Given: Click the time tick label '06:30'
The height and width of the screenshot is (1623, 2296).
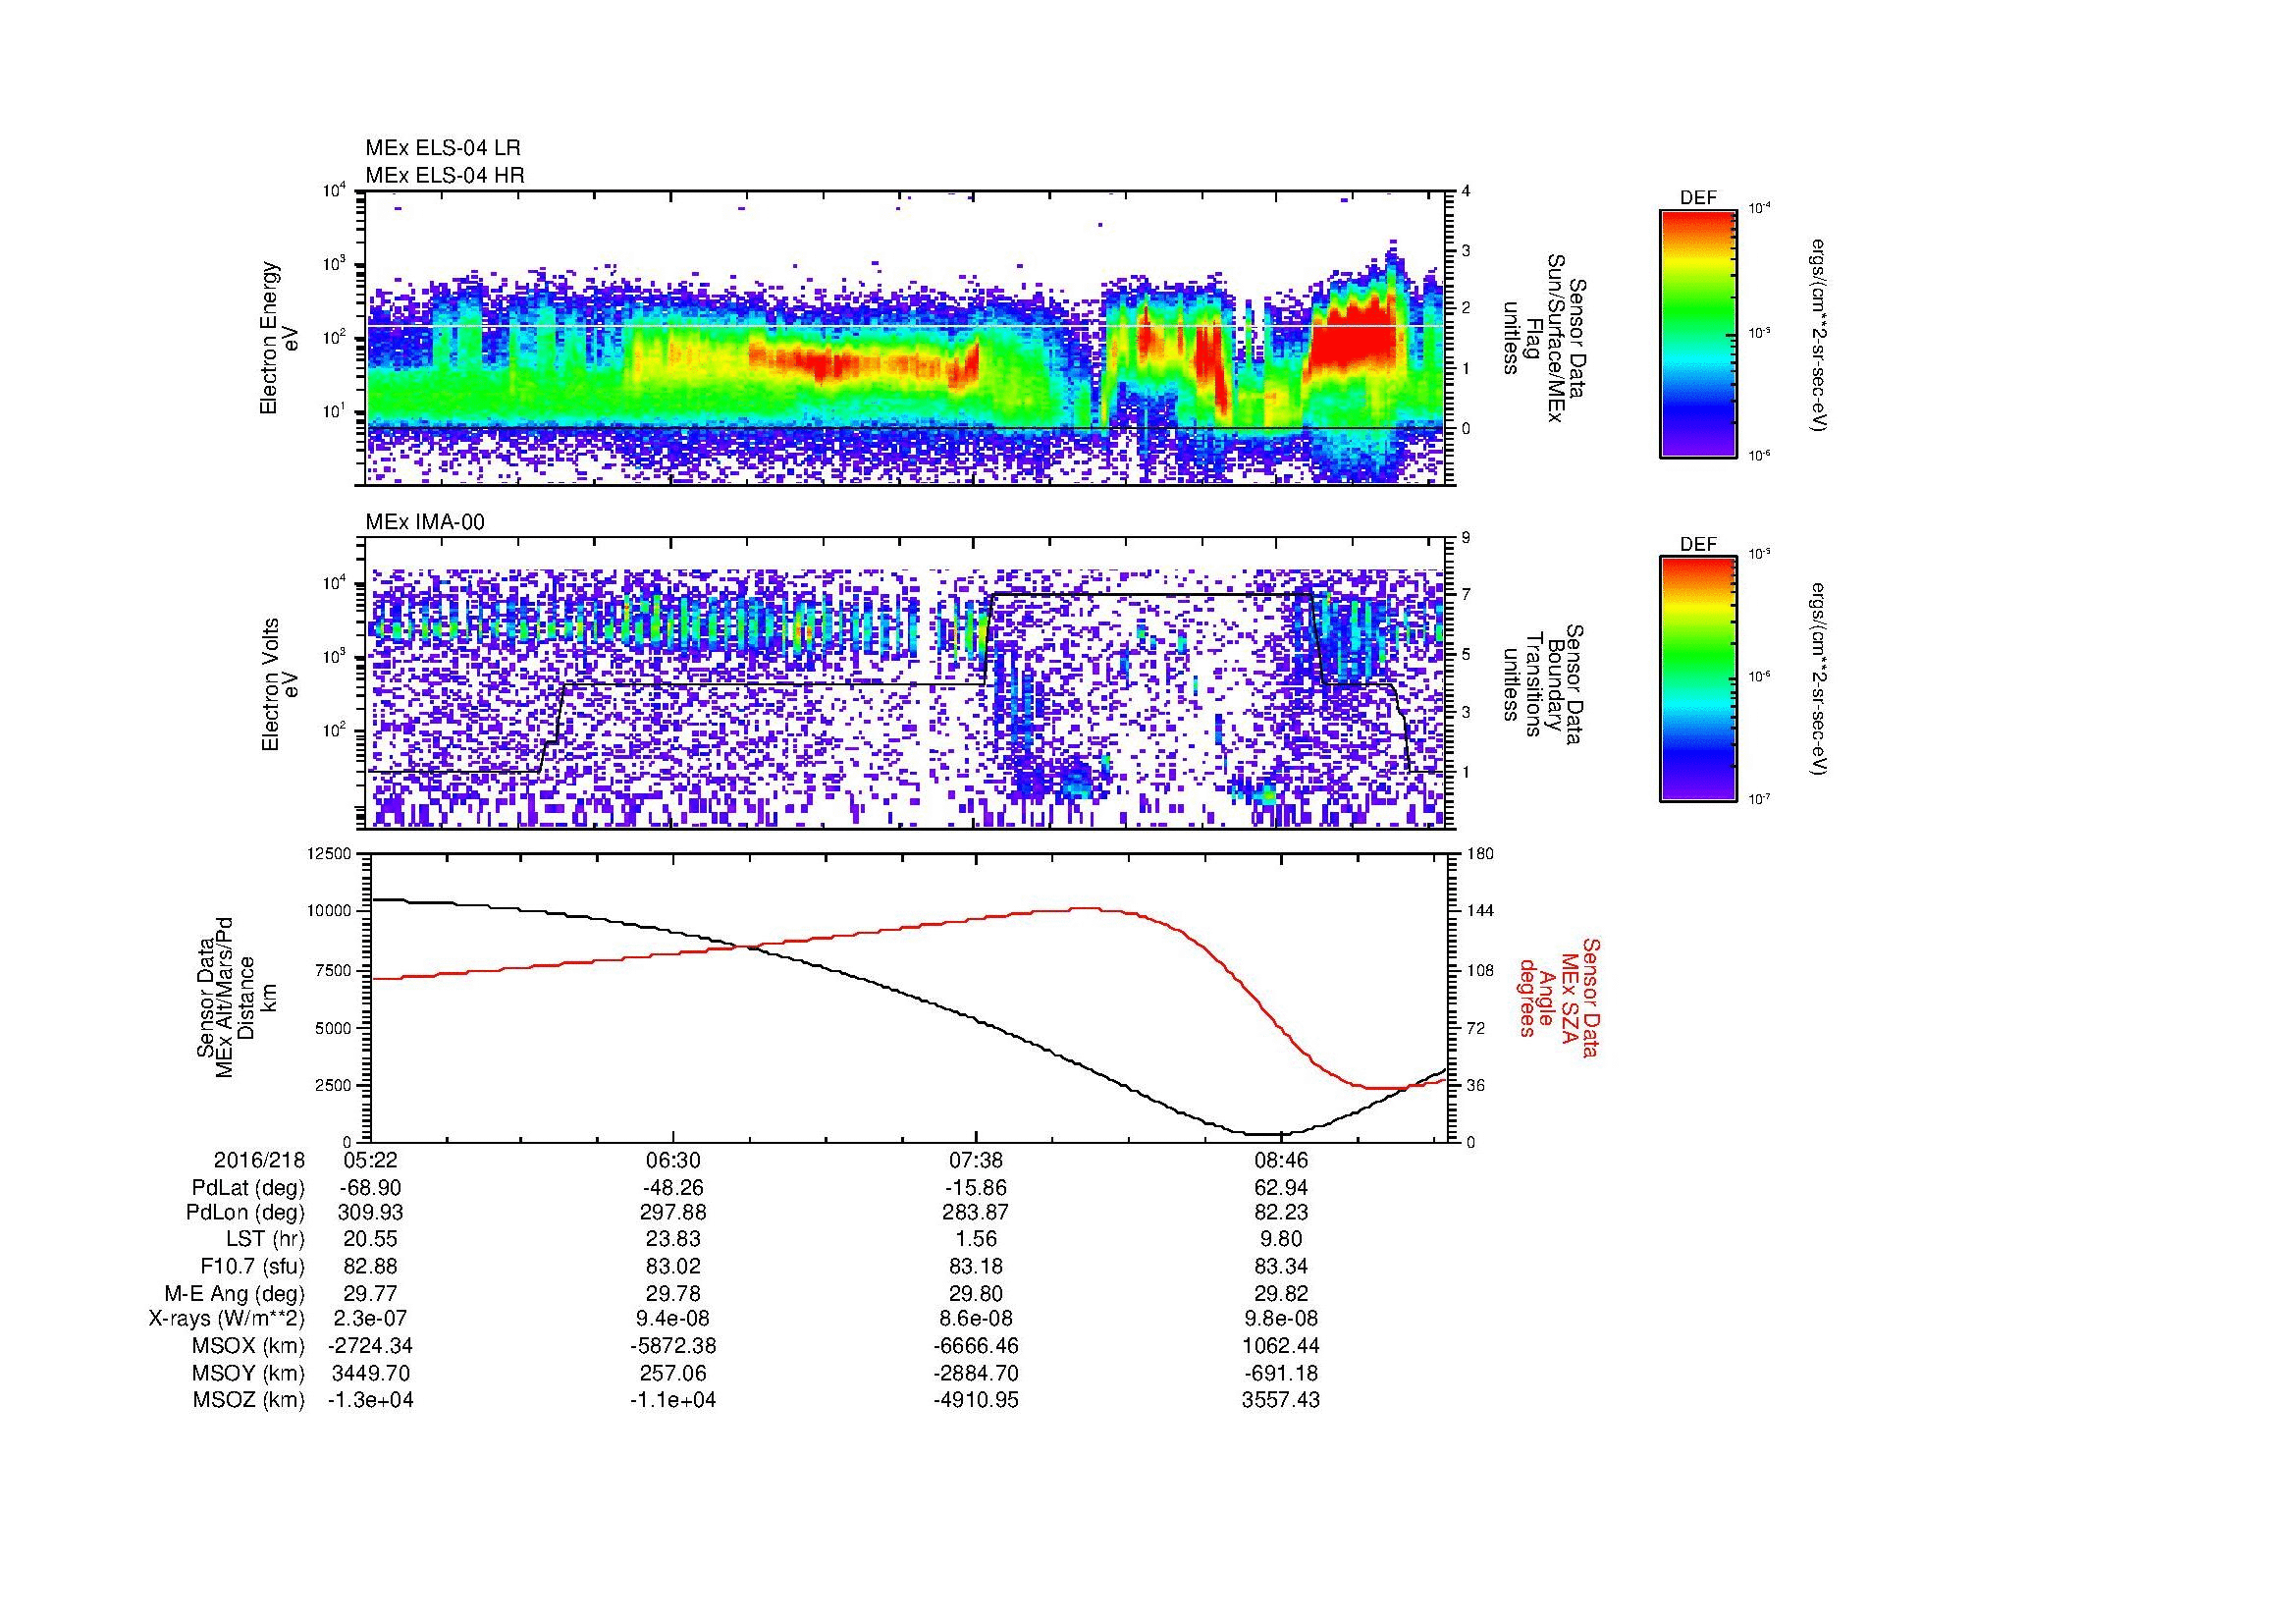Looking at the screenshot, I should coord(673,1160).
